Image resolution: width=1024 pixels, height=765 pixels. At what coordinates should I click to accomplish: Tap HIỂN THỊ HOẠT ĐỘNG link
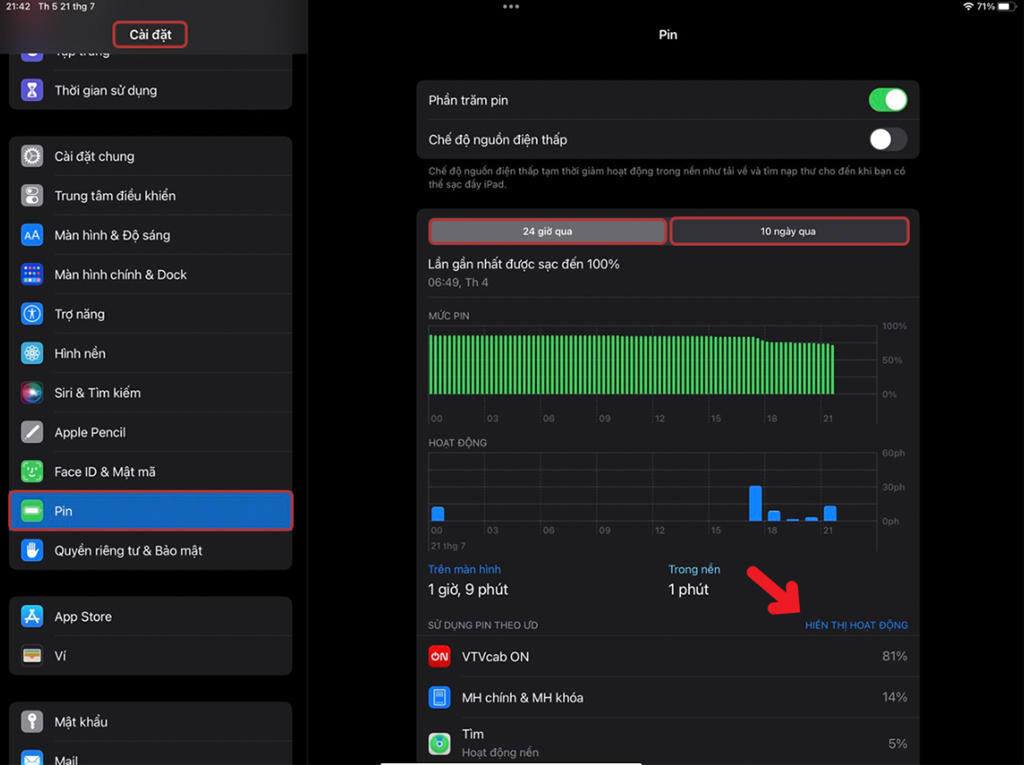click(856, 625)
